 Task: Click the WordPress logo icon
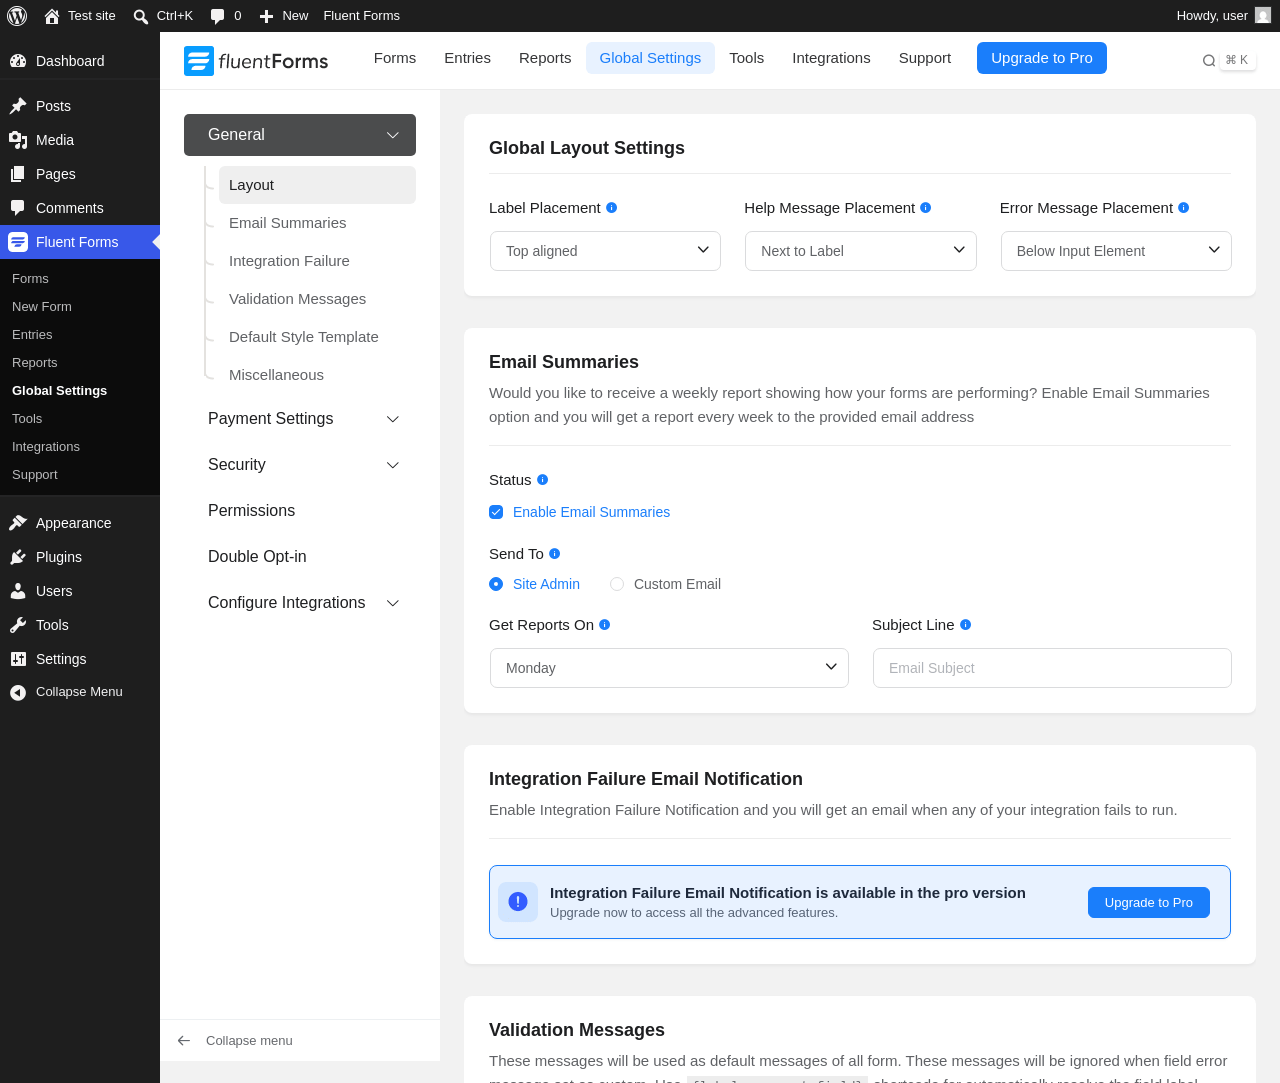click(17, 16)
